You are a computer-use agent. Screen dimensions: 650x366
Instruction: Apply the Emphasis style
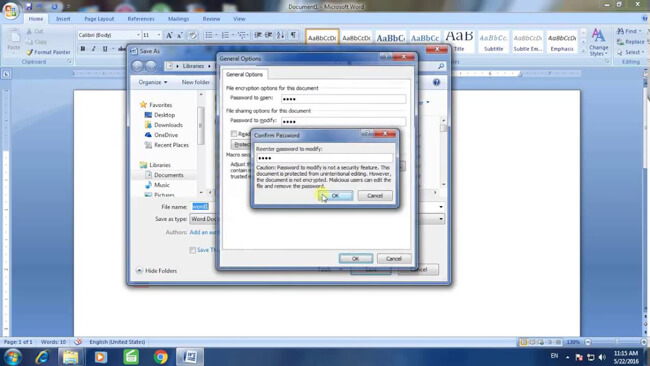coord(562,41)
